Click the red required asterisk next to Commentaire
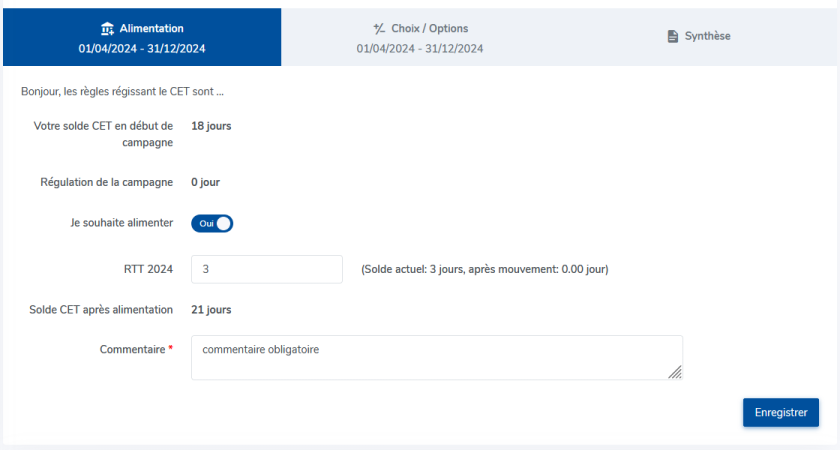Screen dimensions: 840x450 point(171,350)
